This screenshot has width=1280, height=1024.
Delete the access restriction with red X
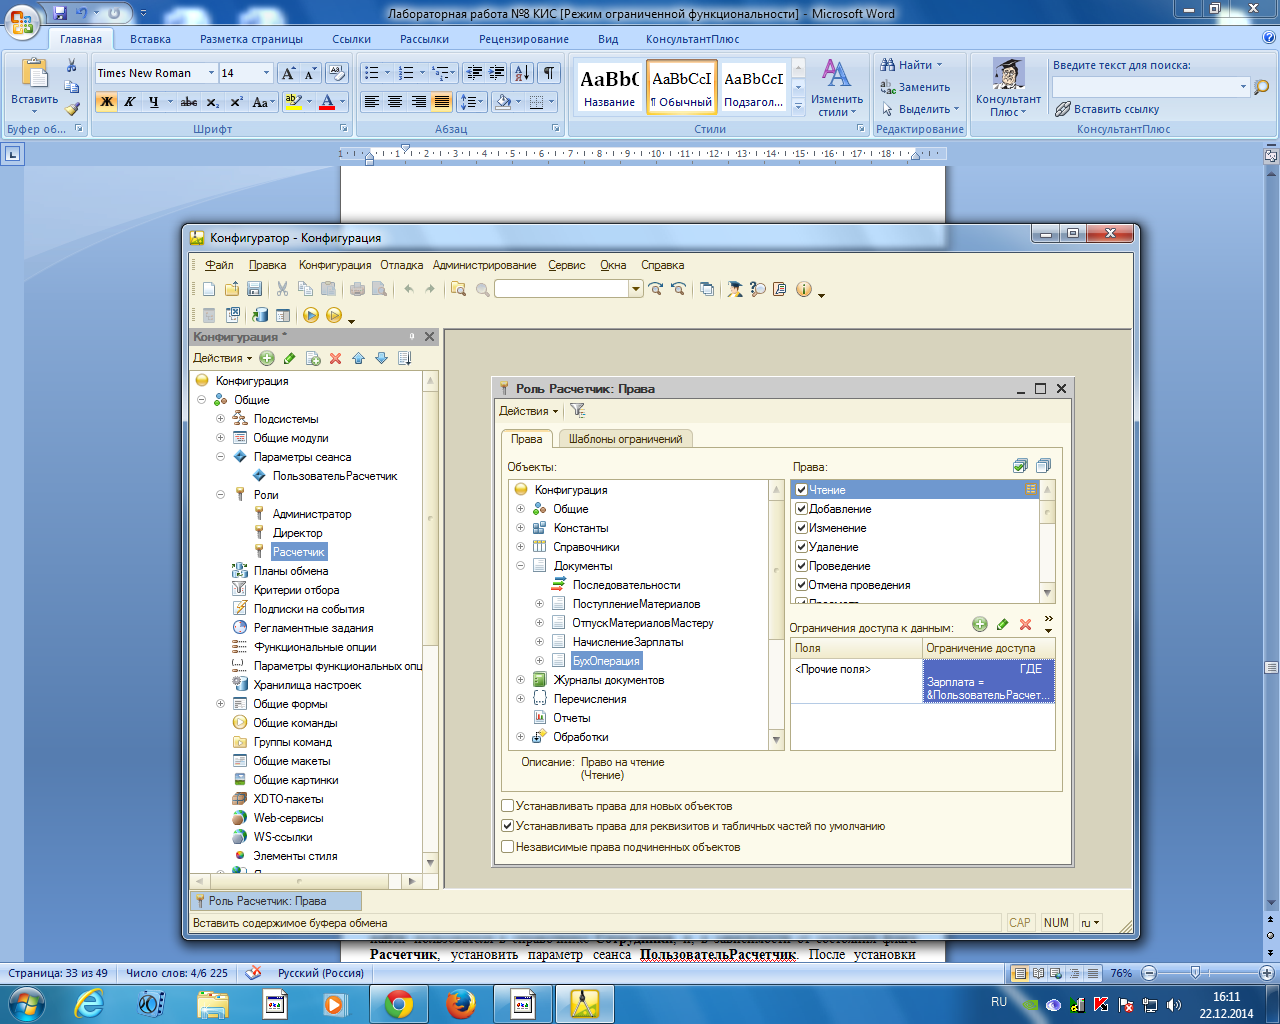coord(1025,624)
